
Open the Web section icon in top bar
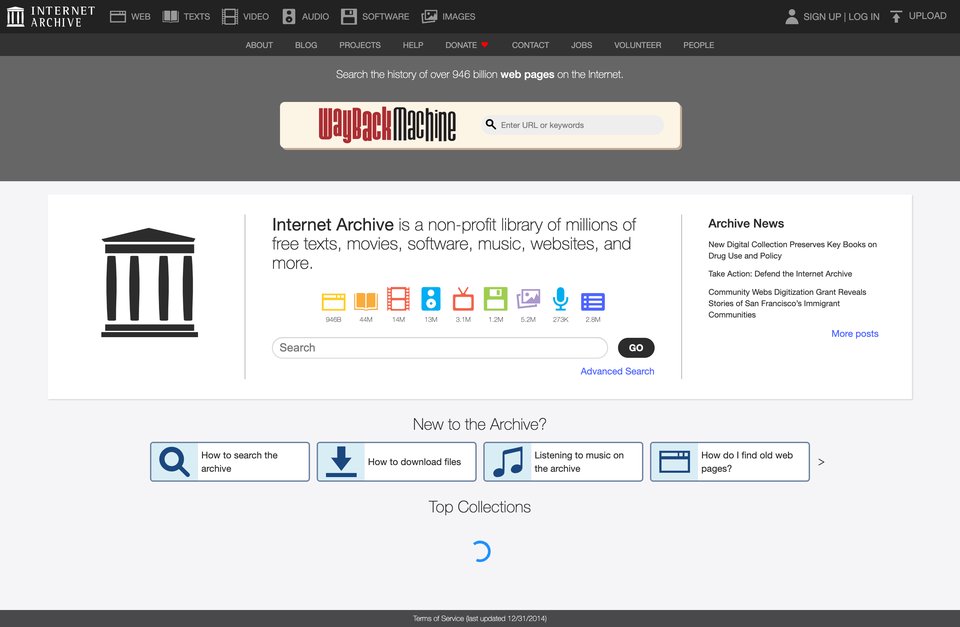pyautogui.click(x=118, y=17)
